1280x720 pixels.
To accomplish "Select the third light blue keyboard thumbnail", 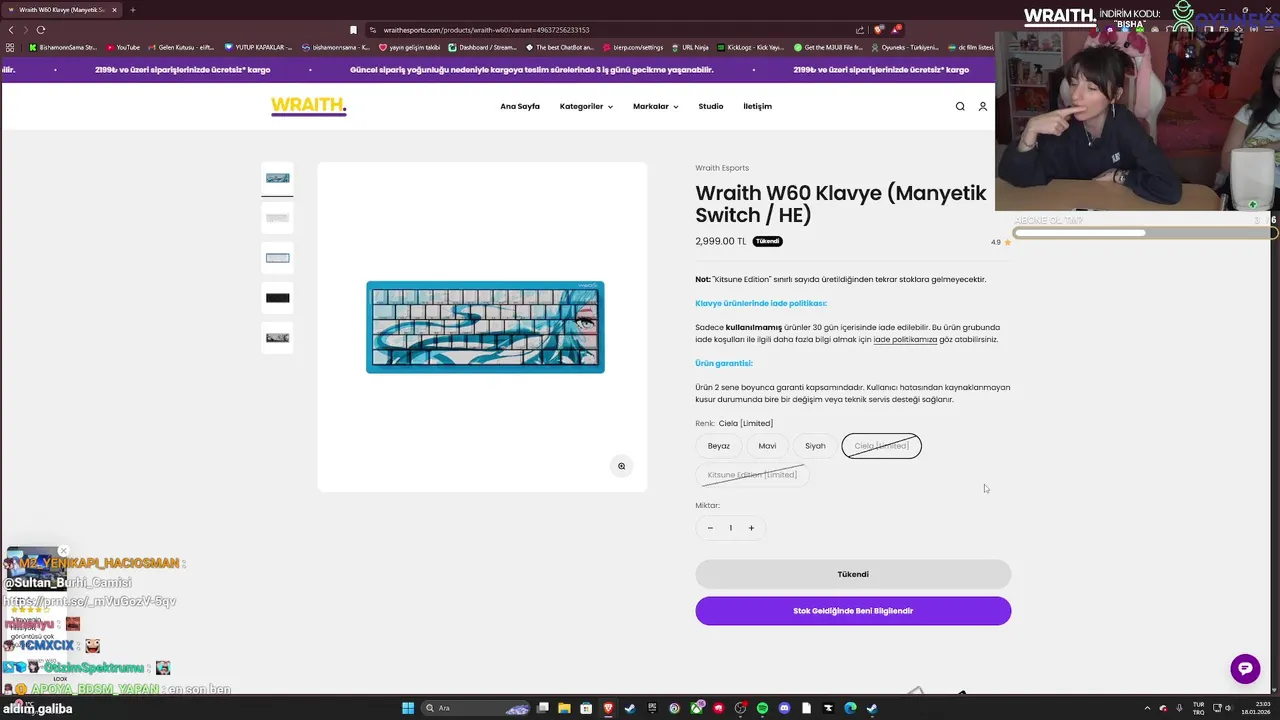I will tap(277, 258).
